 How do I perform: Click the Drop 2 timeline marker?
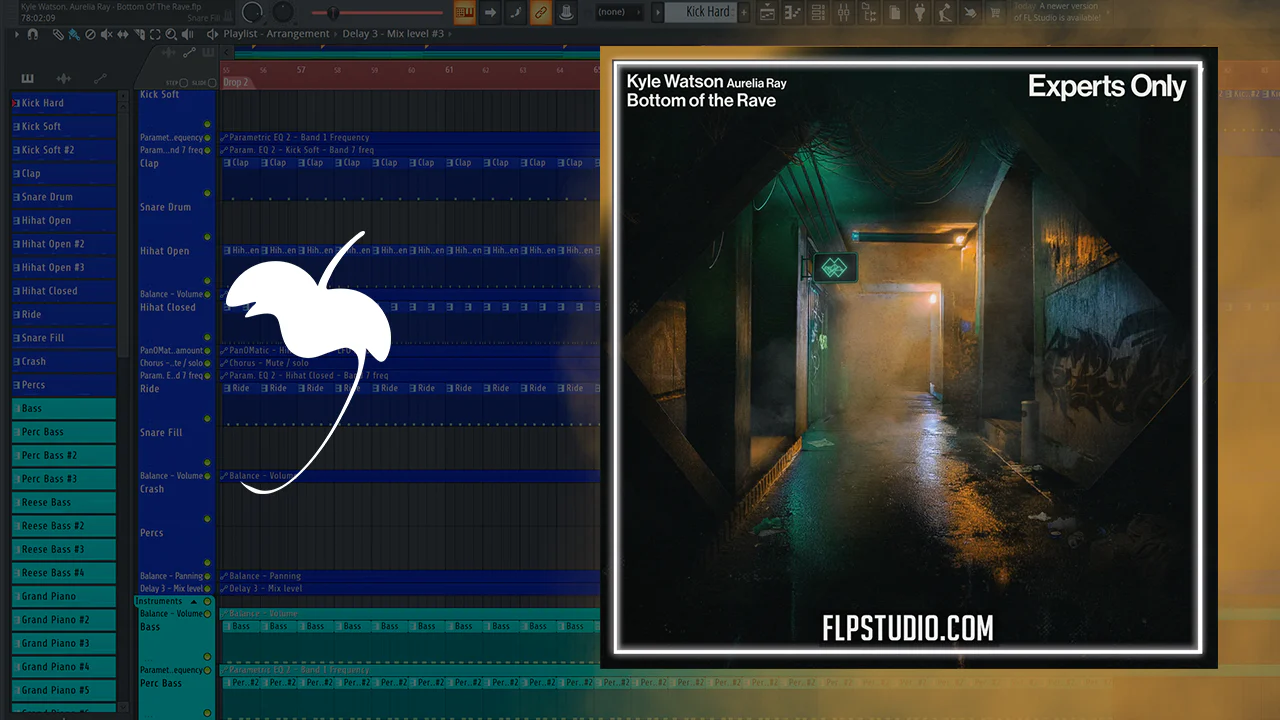(x=235, y=82)
